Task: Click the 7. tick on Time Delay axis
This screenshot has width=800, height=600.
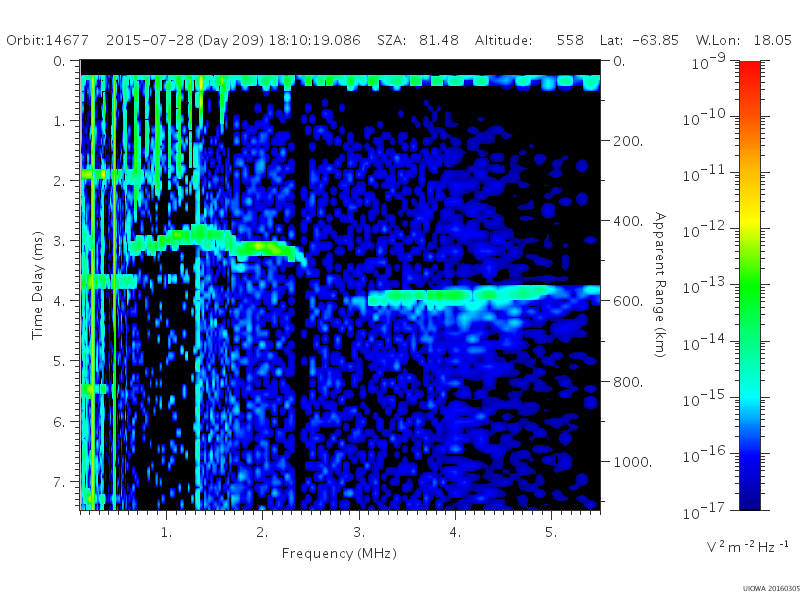Action: click(60, 482)
